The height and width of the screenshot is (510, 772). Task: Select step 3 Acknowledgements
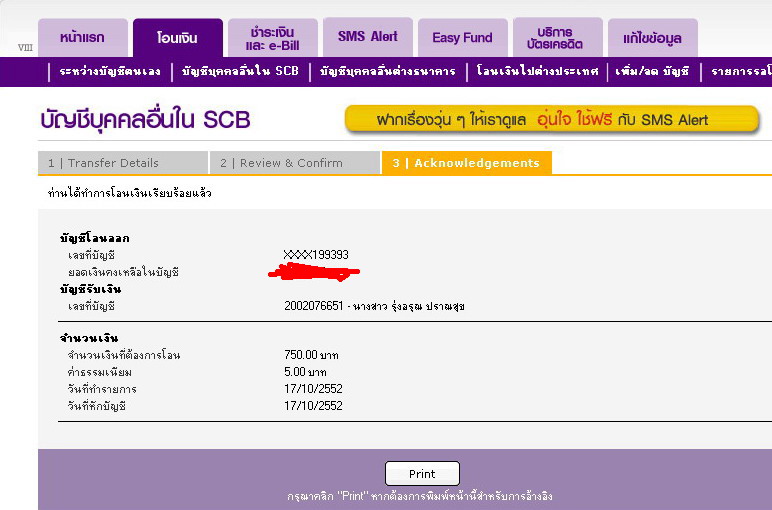pyautogui.click(x=467, y=163)
